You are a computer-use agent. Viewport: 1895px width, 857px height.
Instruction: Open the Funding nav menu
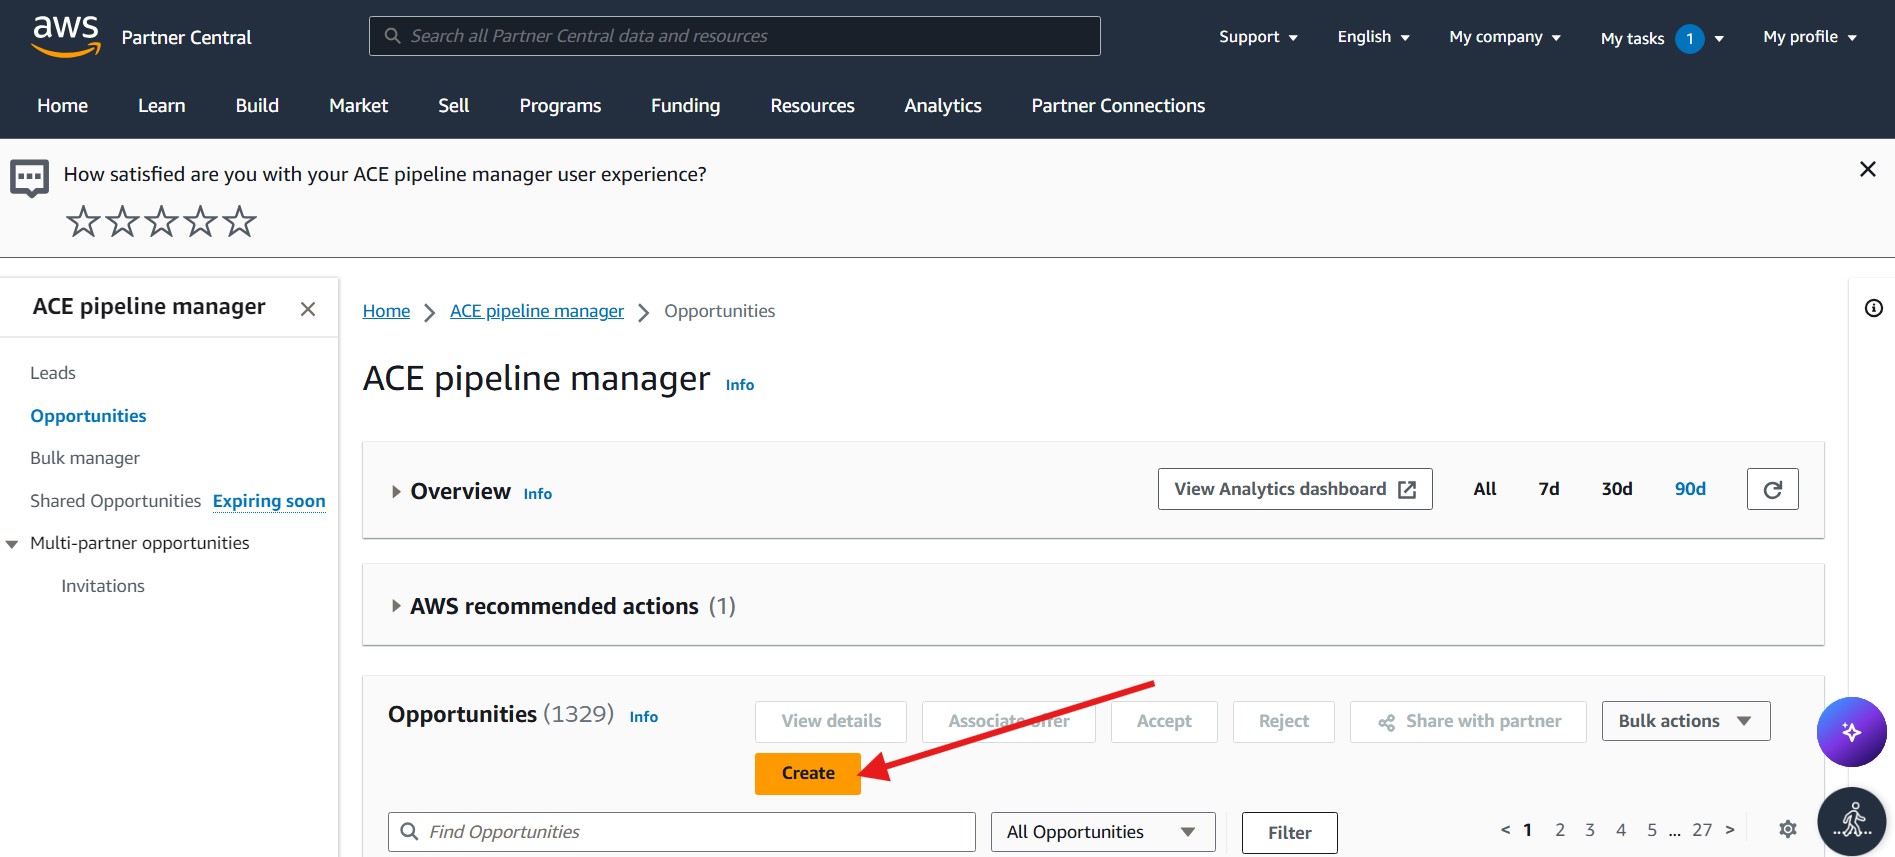pyautogui.click(x=685, y=106)
